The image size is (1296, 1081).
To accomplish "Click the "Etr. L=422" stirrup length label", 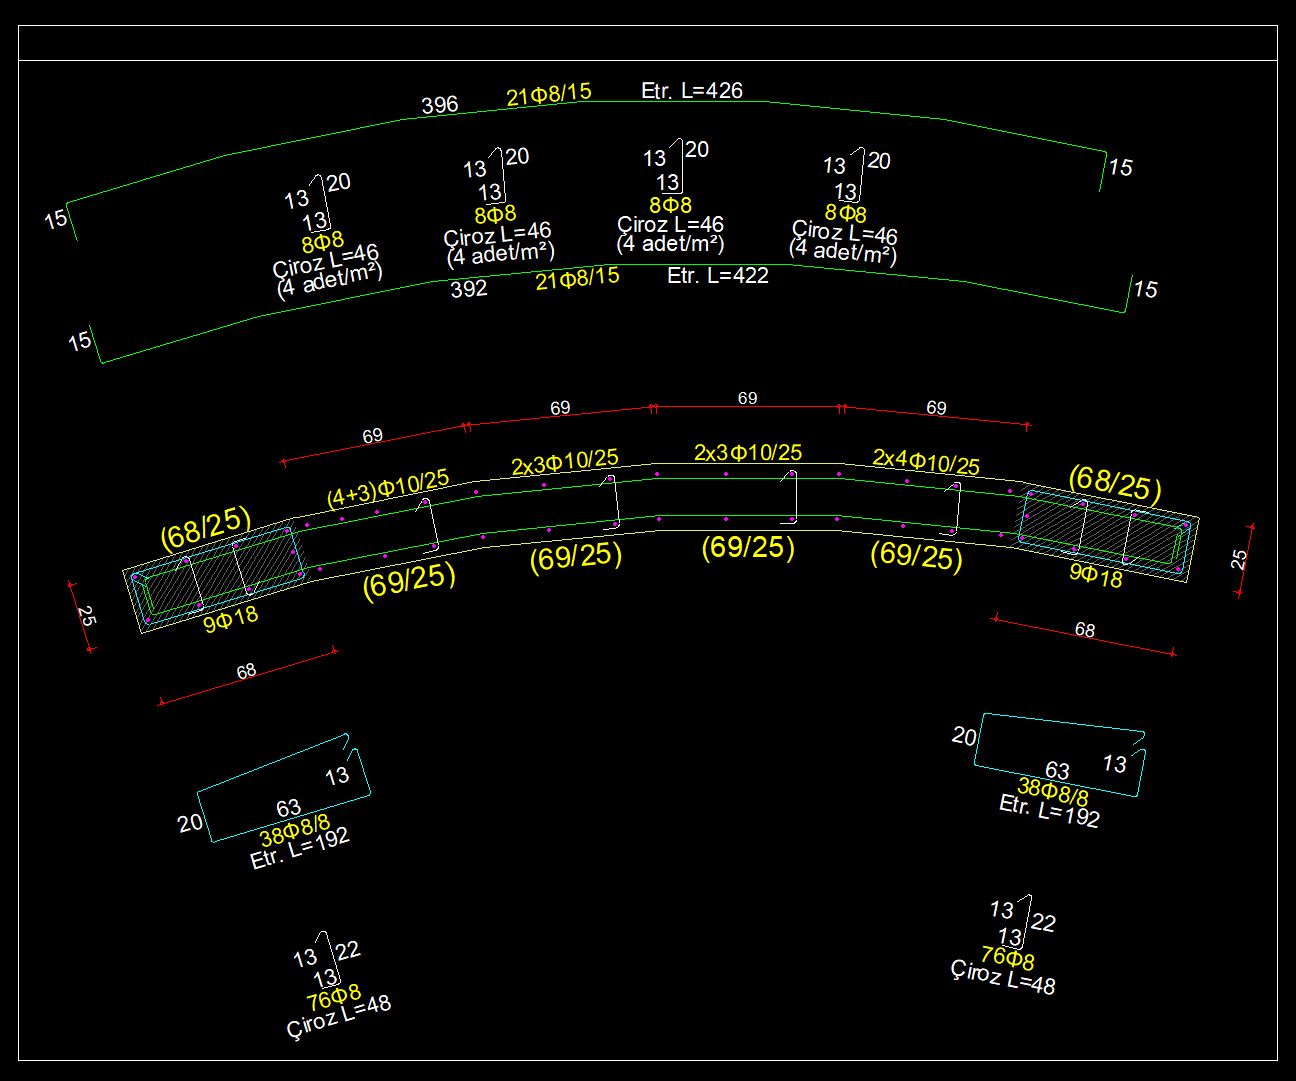I will pyautogui.click(x=717, y=276).
